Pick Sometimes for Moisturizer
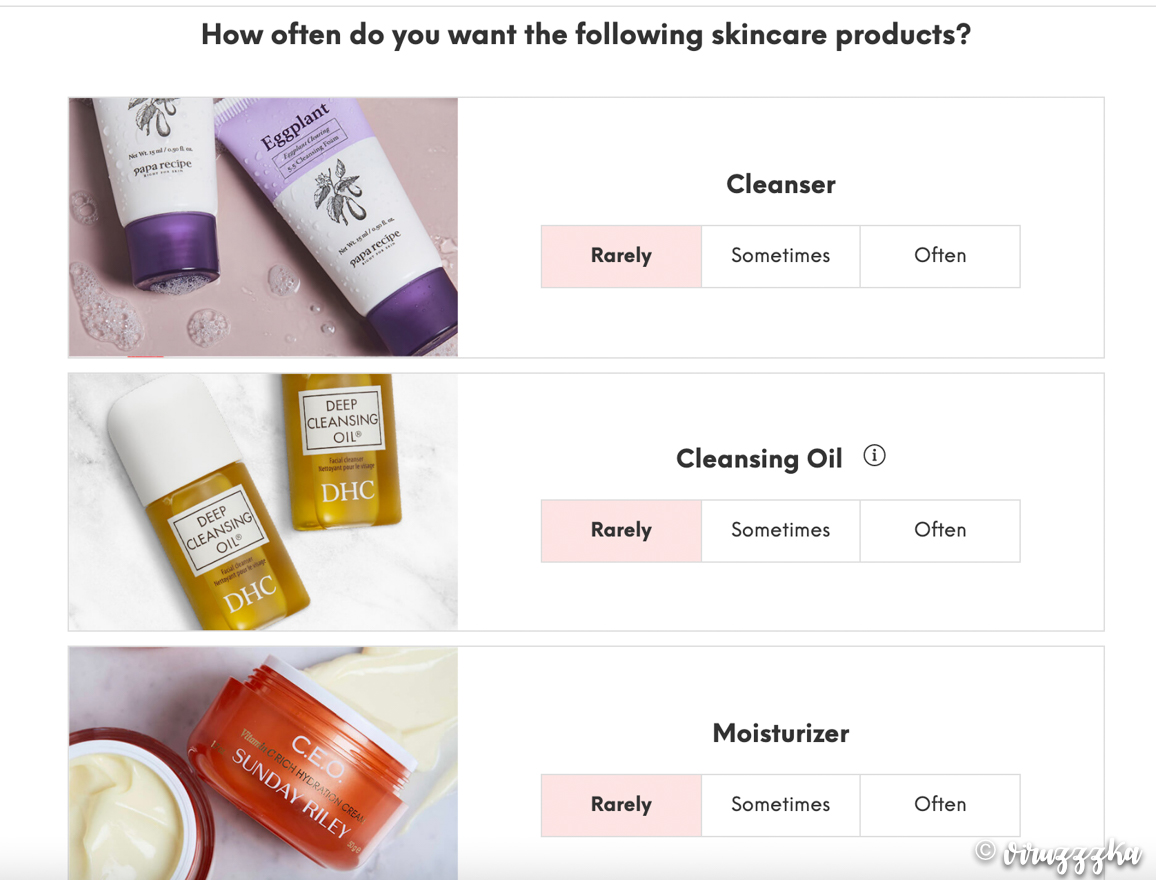1156x880 pixels. click(781, 805)
